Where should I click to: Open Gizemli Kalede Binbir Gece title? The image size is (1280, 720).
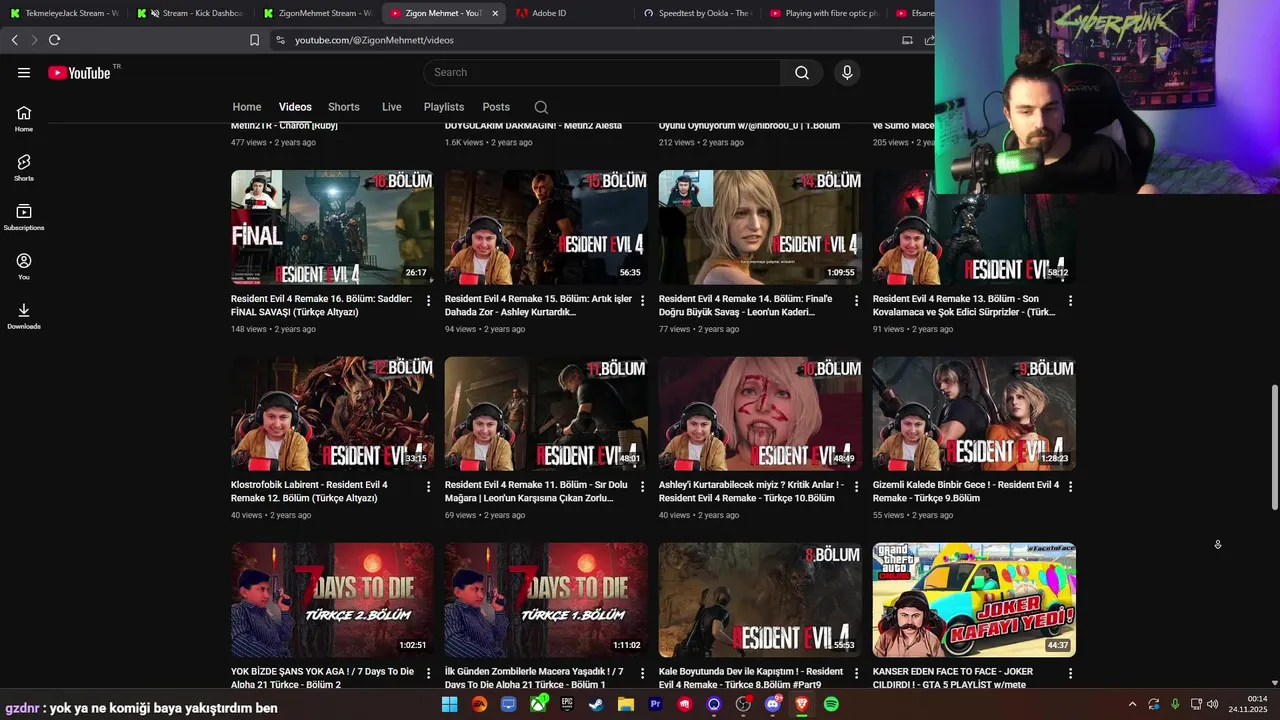(966, 491)
